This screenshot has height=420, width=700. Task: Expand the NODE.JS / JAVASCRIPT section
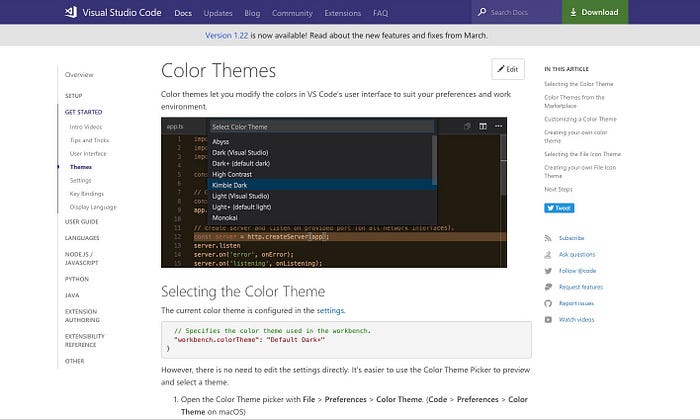(x=82, y=258)
